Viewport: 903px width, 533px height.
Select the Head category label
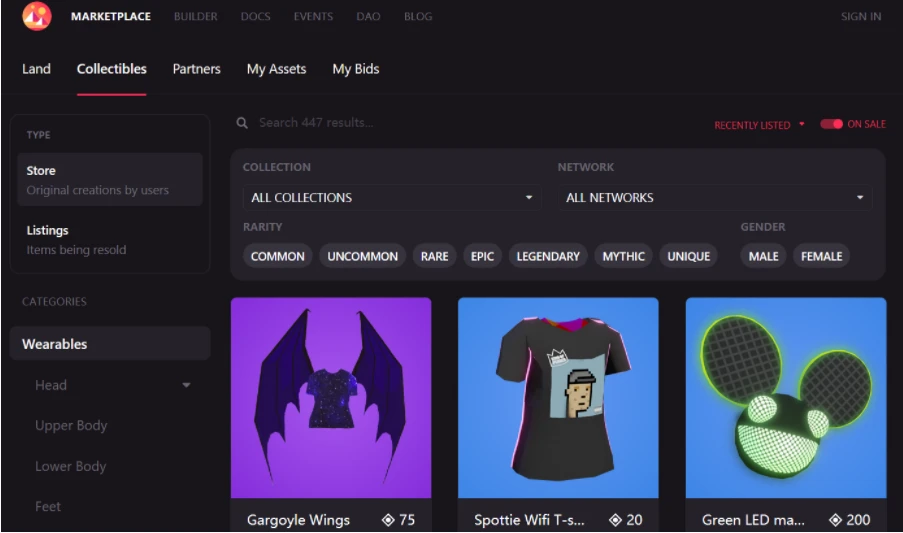click(x=51, y=385)
